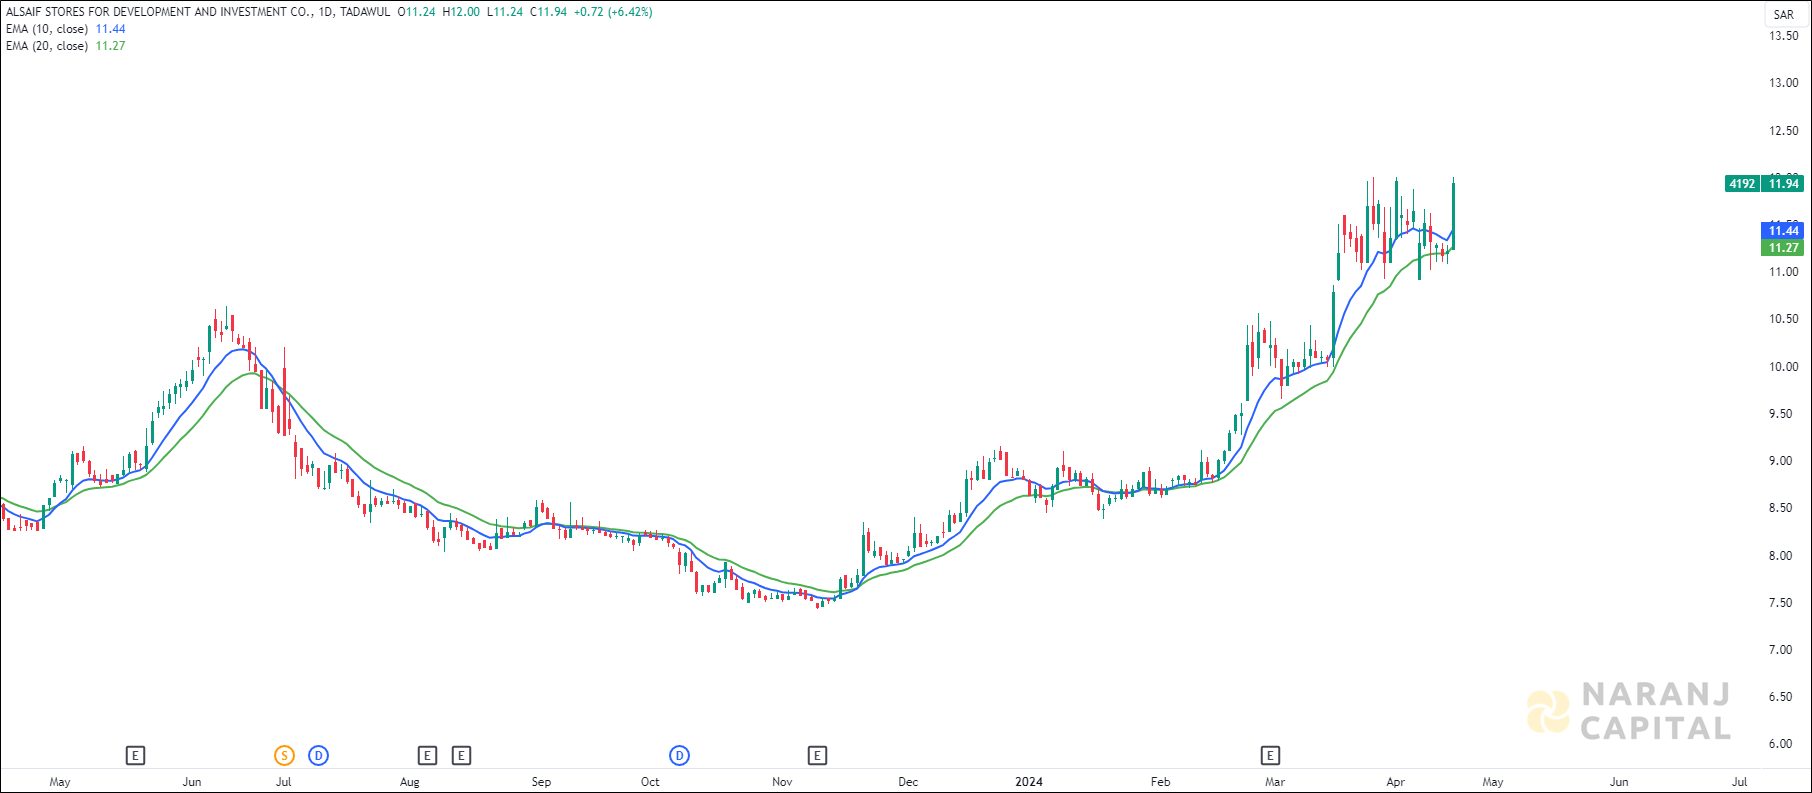The height and width of the screenshot is (793, 1812).
Task: Click the 2024 label on time axis
Action: tap(1029, 782)
